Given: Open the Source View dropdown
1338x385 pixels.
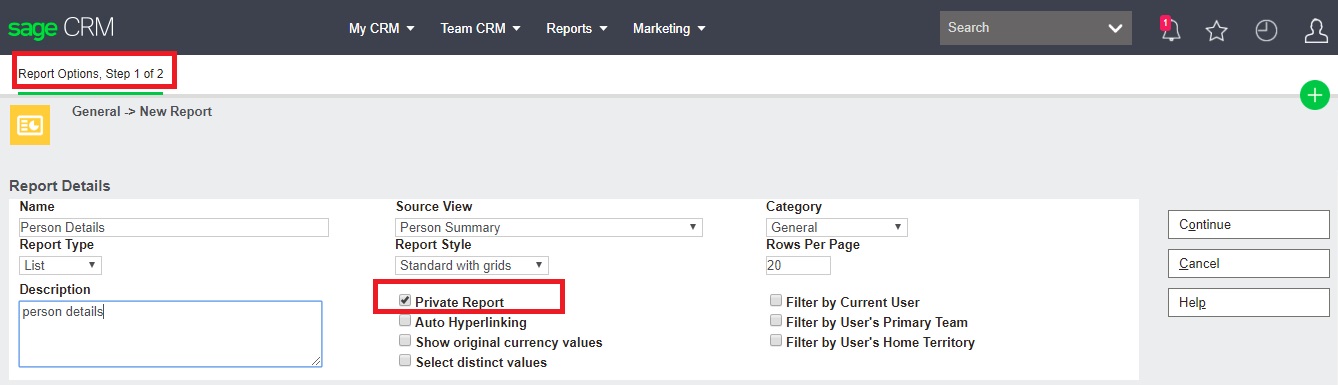Looking at the screenshot, I should [549, 227].
